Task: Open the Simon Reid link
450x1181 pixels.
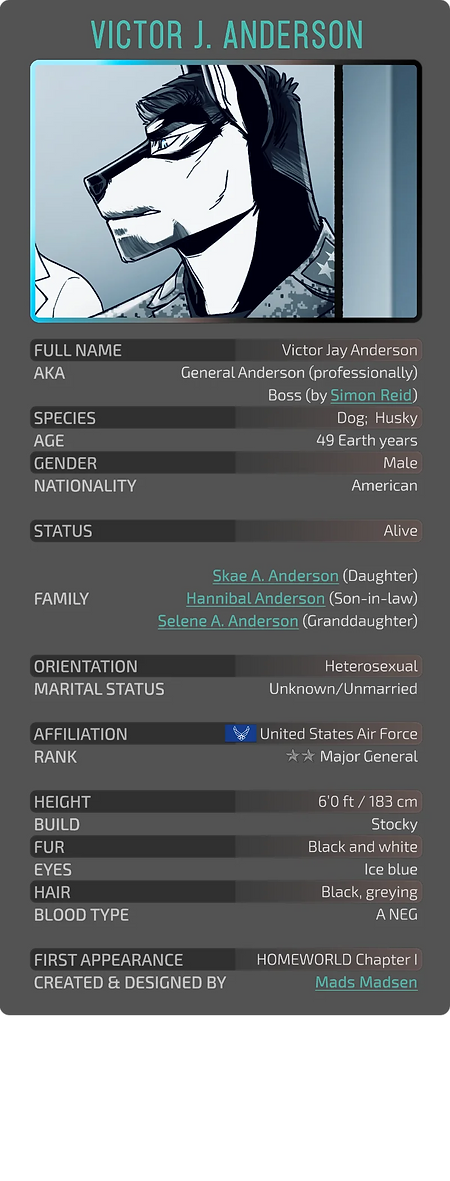Action: click(371, 395)
